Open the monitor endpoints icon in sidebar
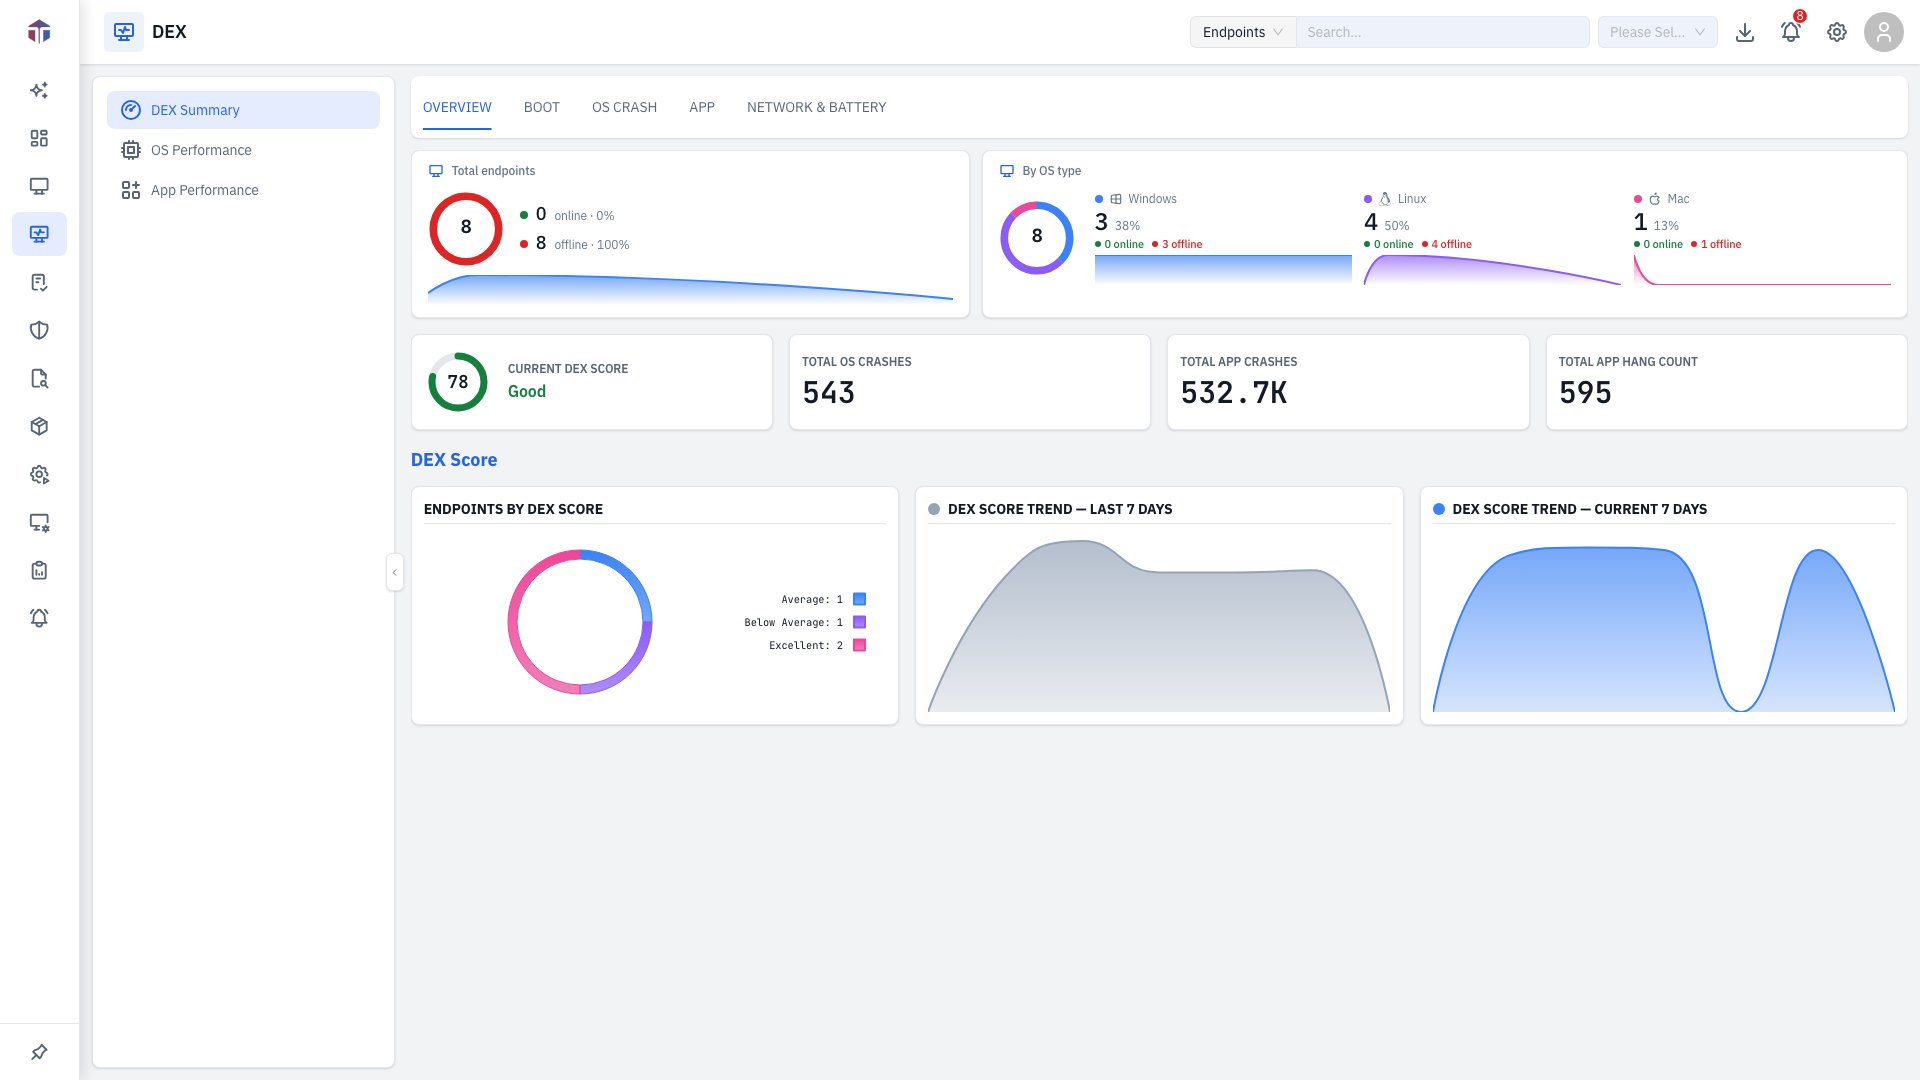 click(39, 186)
